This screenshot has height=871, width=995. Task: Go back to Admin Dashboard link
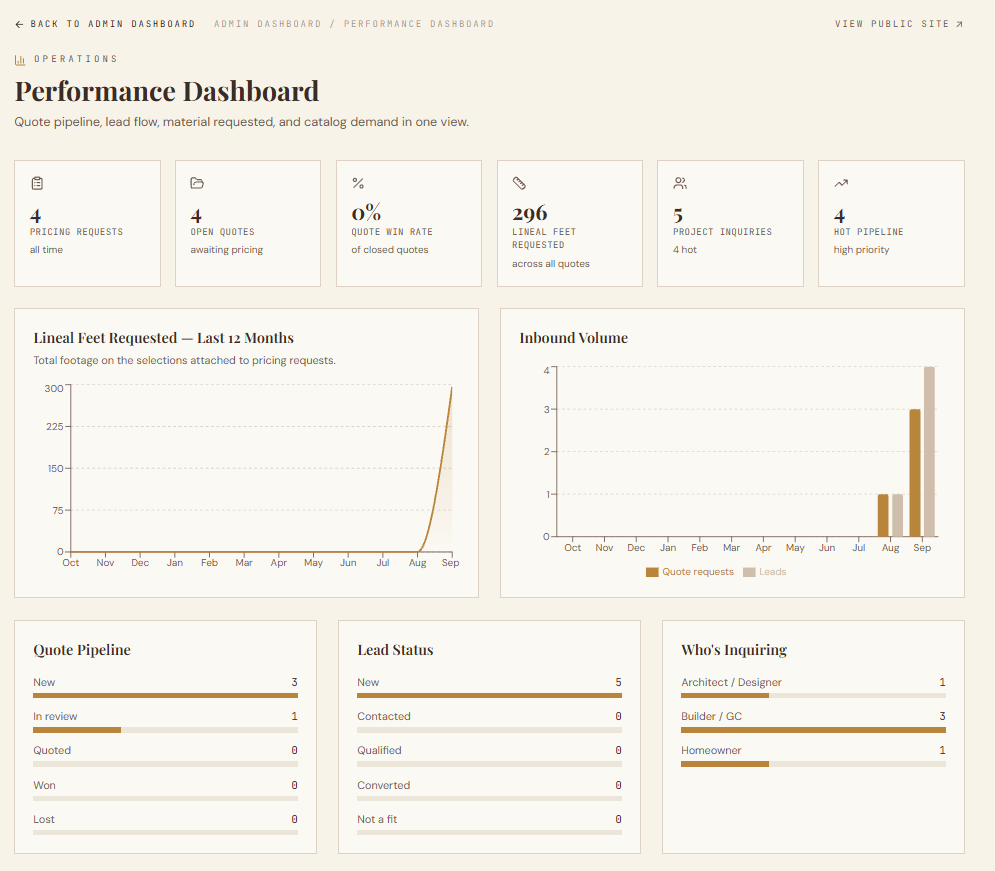(105, 24)
